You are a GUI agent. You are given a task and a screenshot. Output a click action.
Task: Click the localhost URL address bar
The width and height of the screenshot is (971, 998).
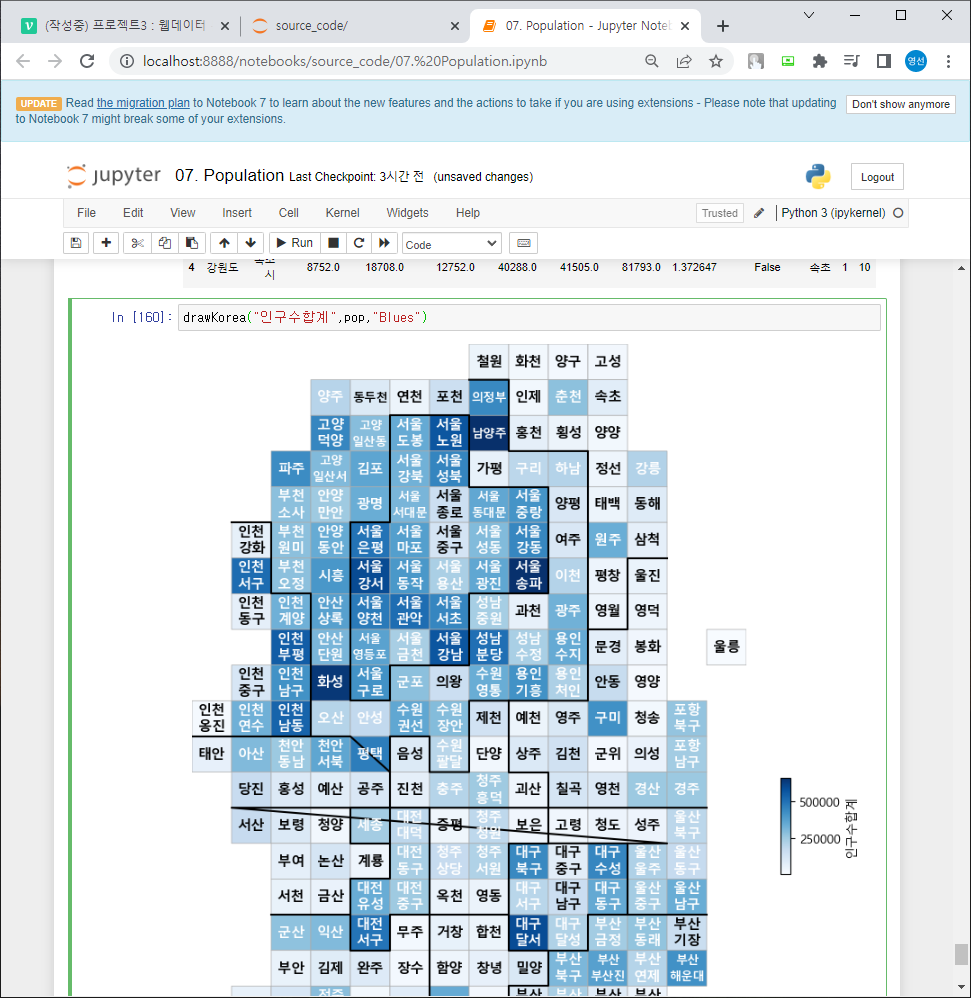pos(345,61)
